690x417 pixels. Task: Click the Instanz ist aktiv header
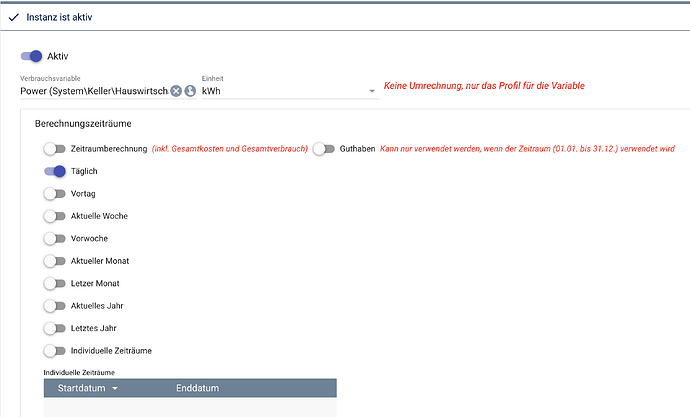click(x=59, y=17)
